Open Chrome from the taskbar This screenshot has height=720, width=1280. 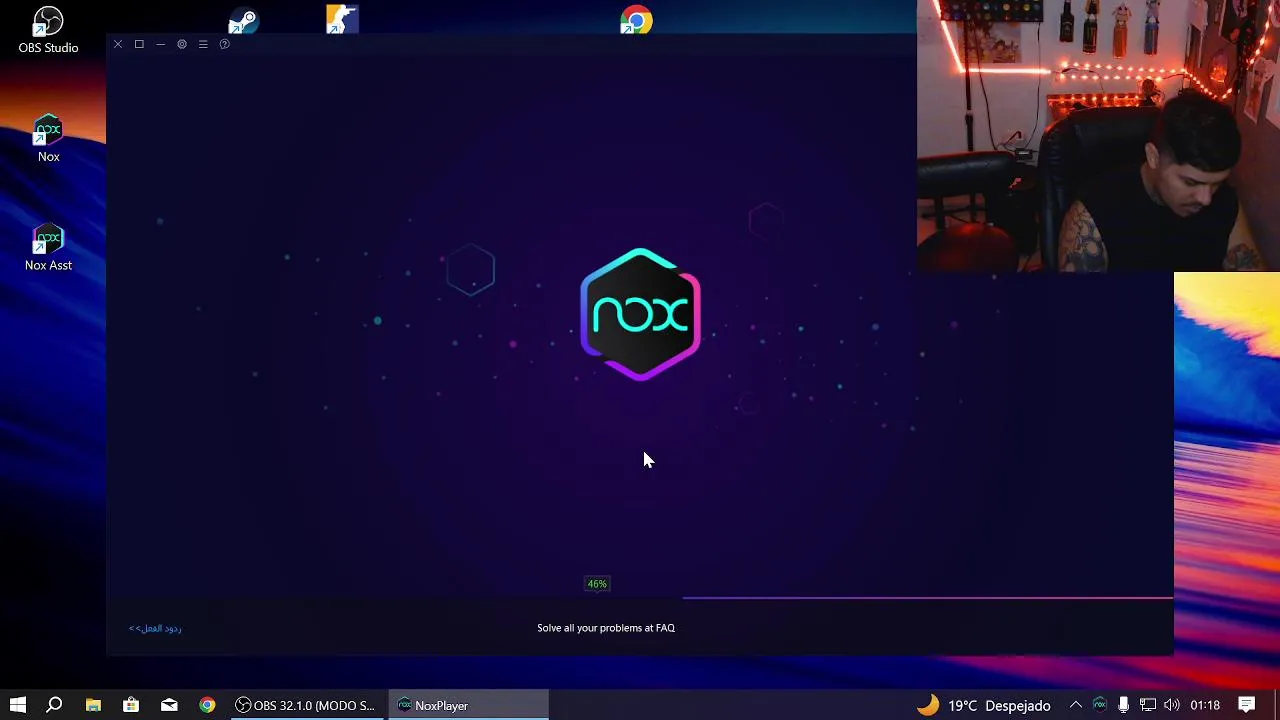pyautogui.click(x=207, y=705)
